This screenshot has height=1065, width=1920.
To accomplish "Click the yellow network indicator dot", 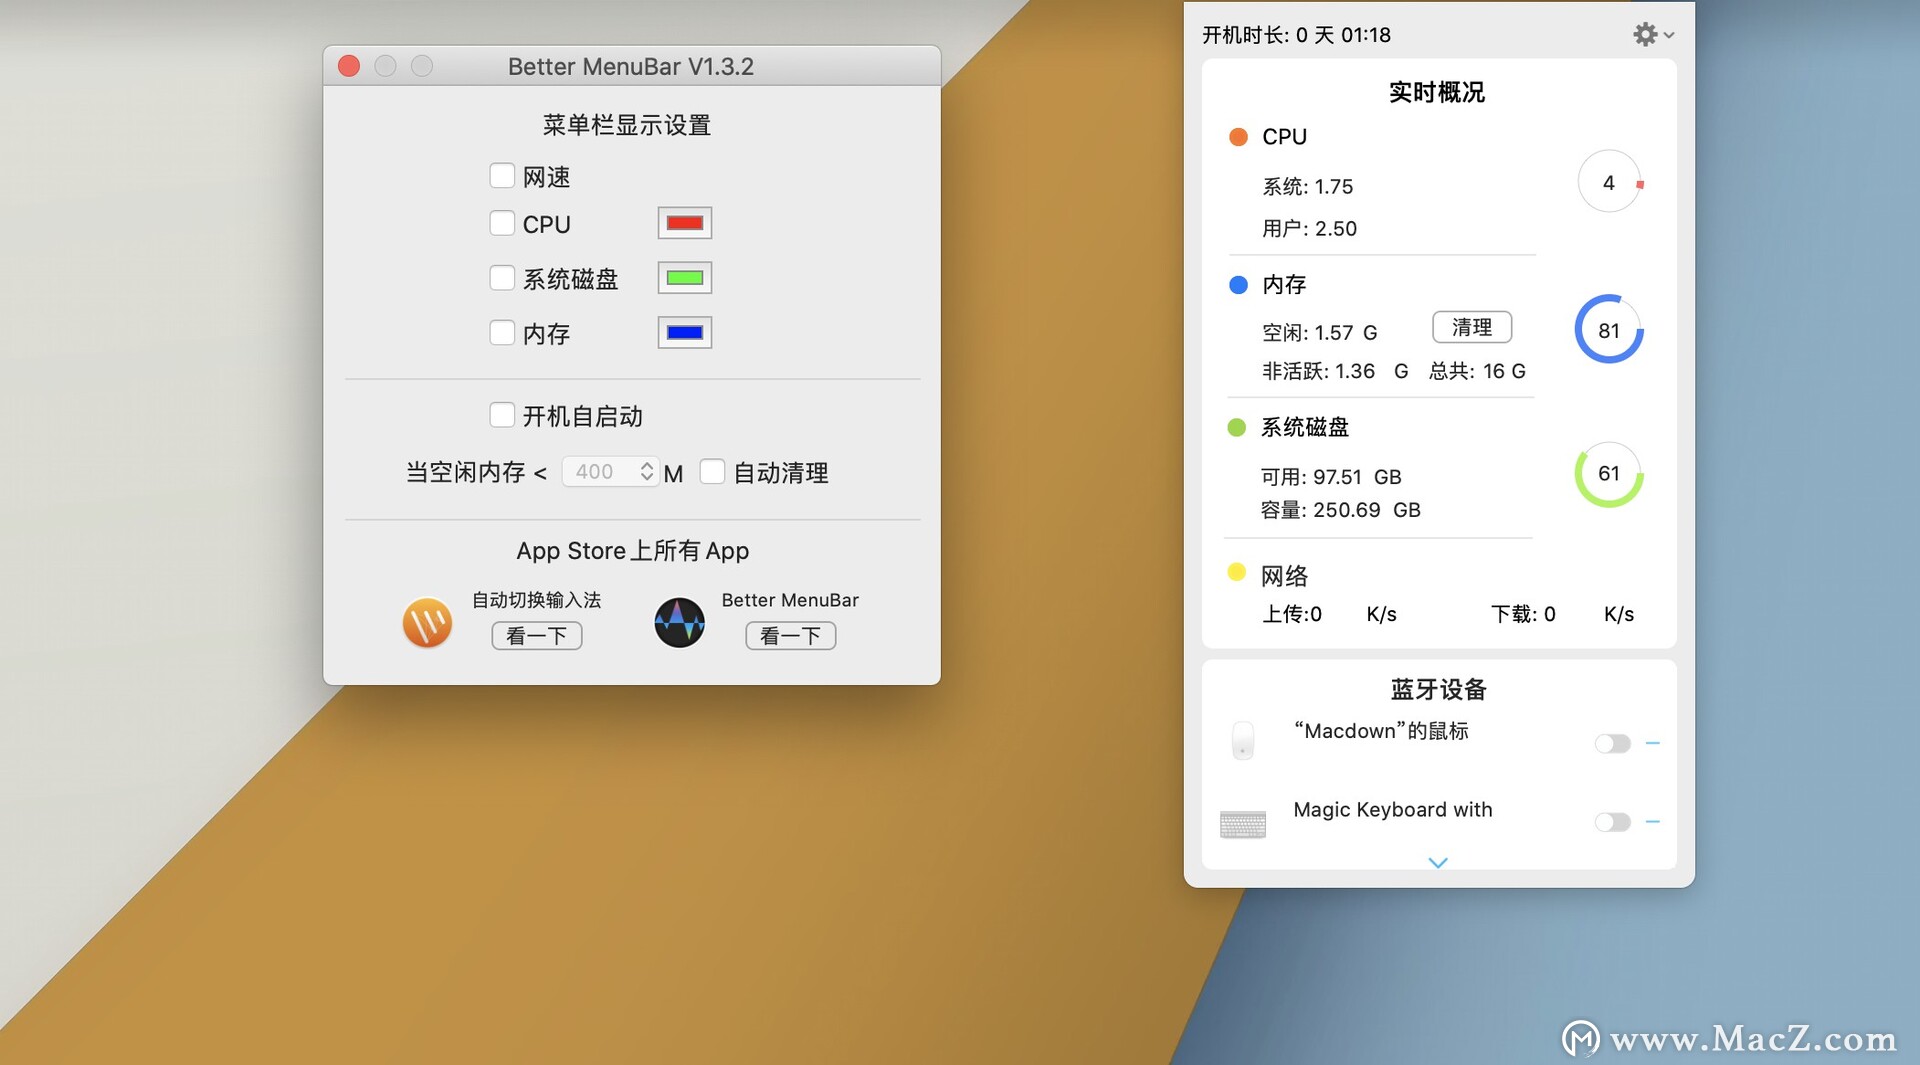I will click(x=1237, y=572).
